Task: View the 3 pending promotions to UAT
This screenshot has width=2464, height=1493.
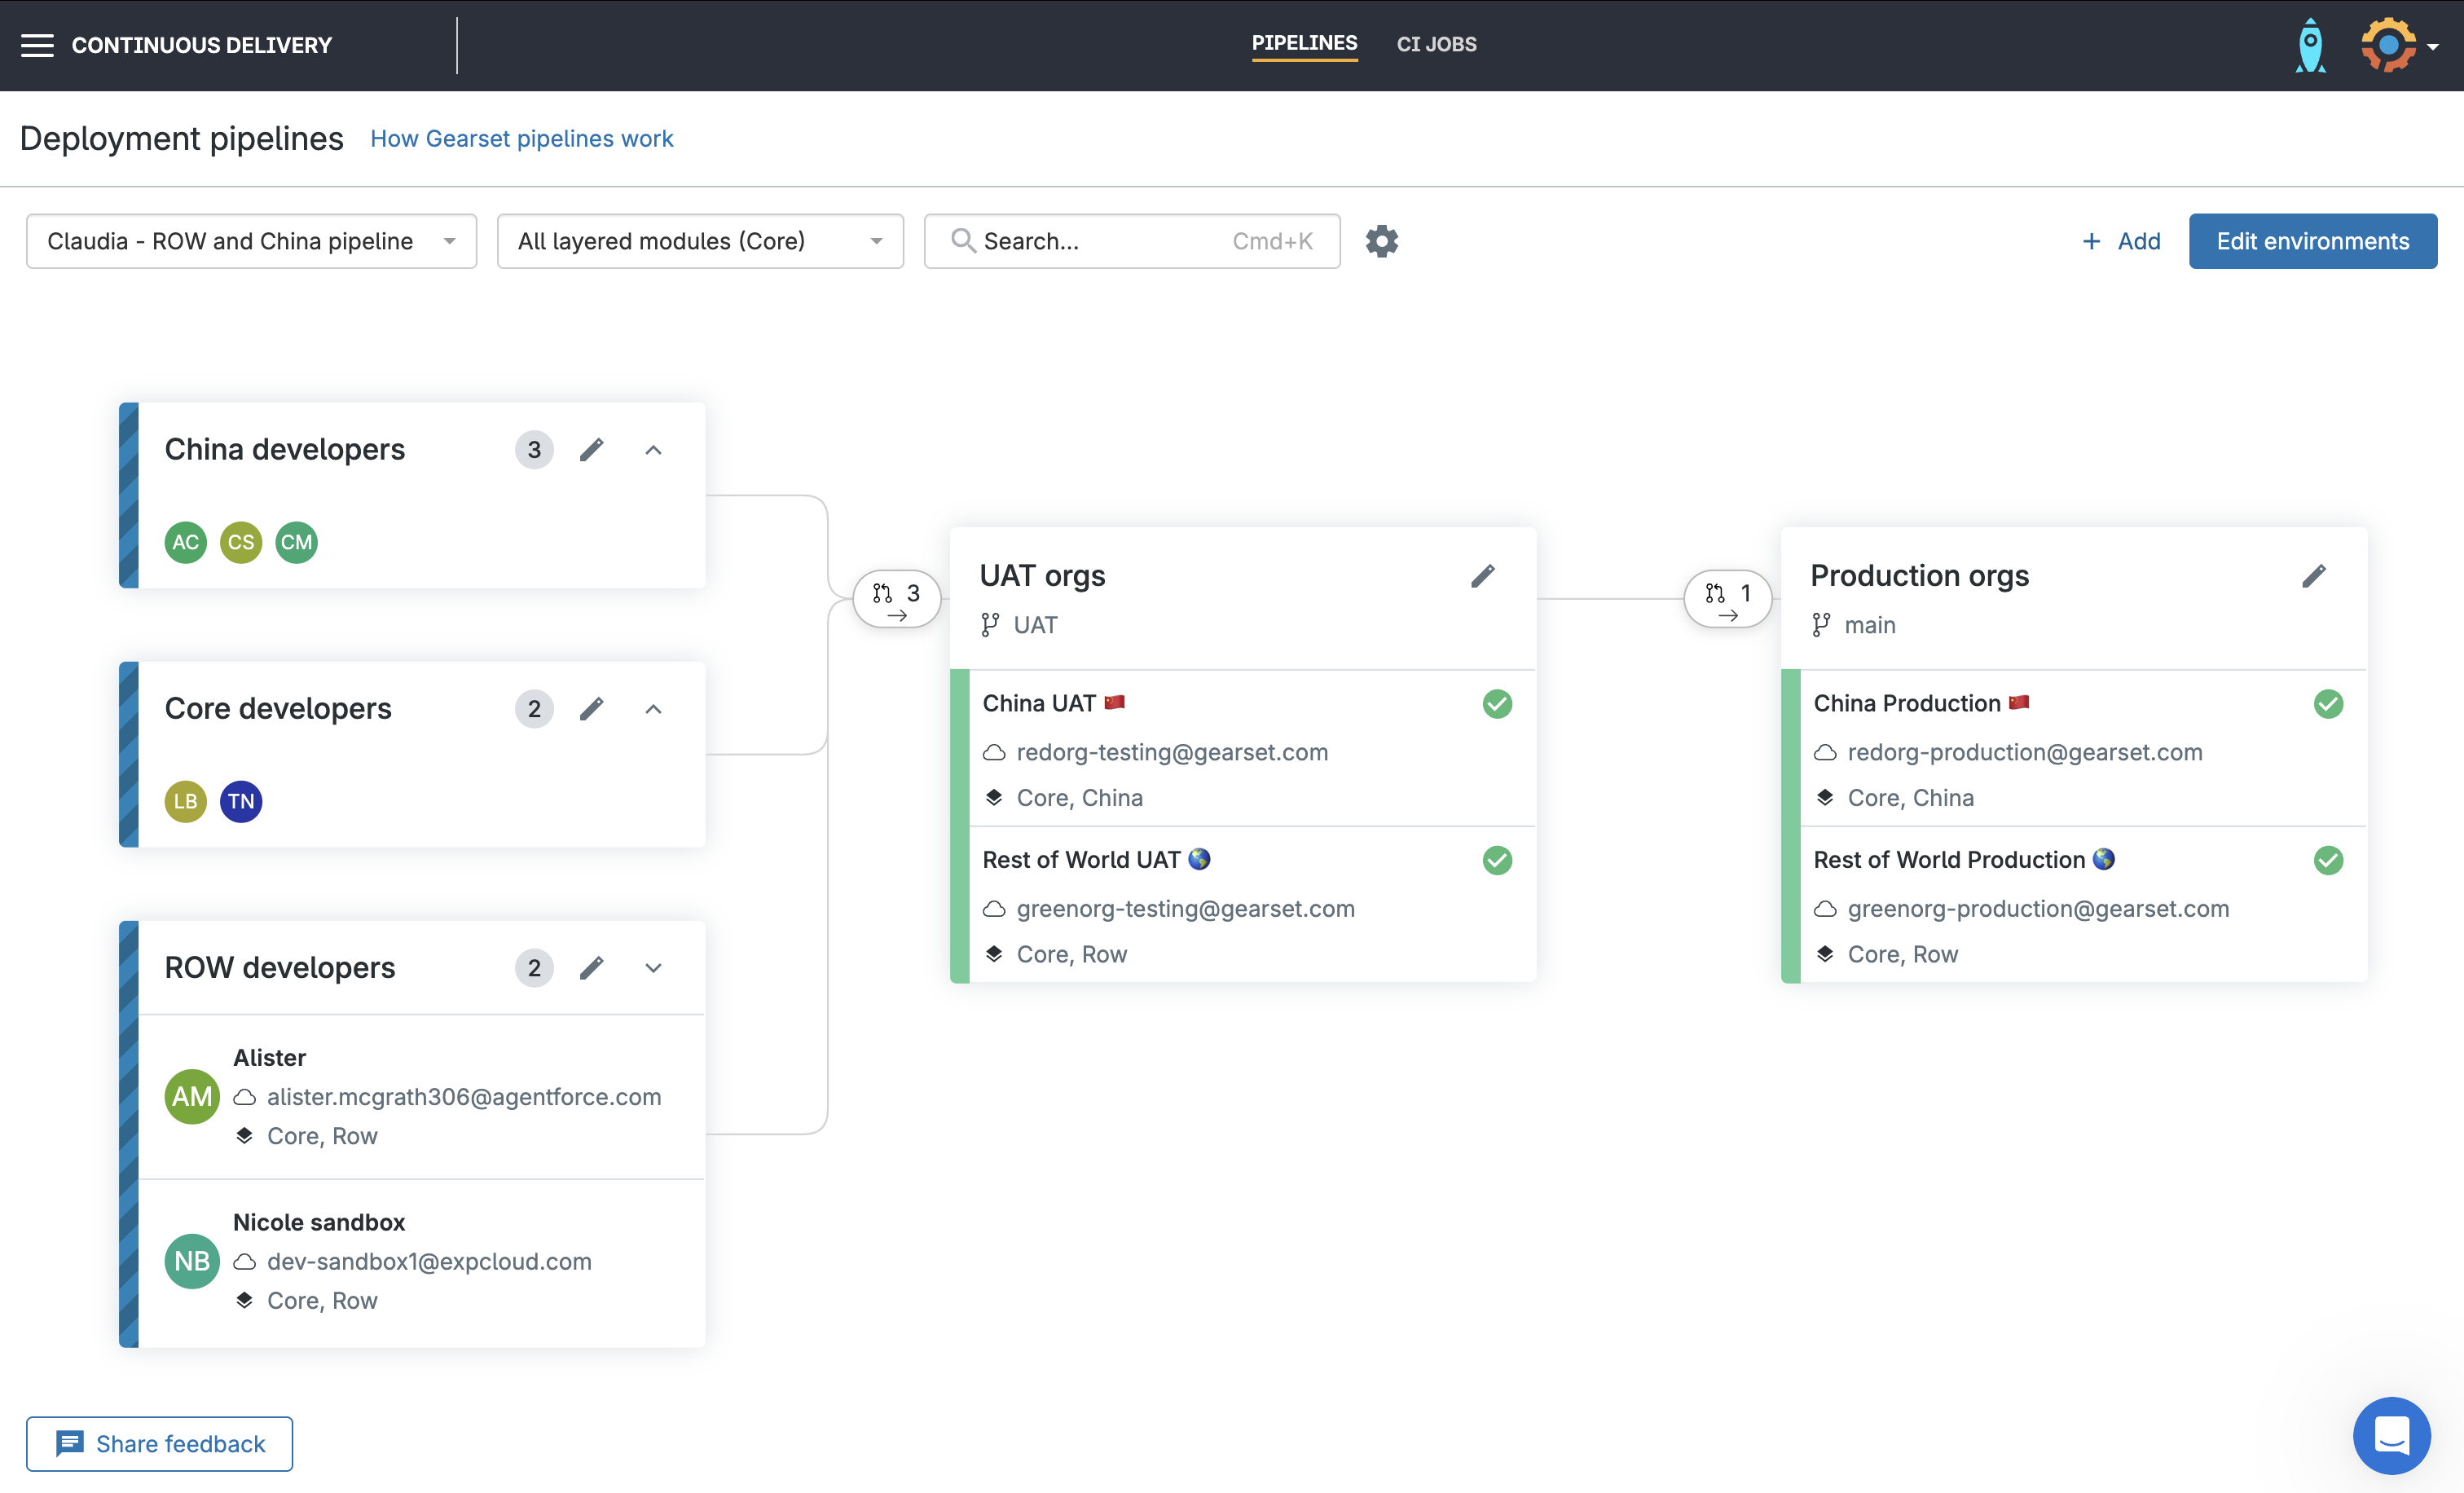Action: click(x=896, y=598)
